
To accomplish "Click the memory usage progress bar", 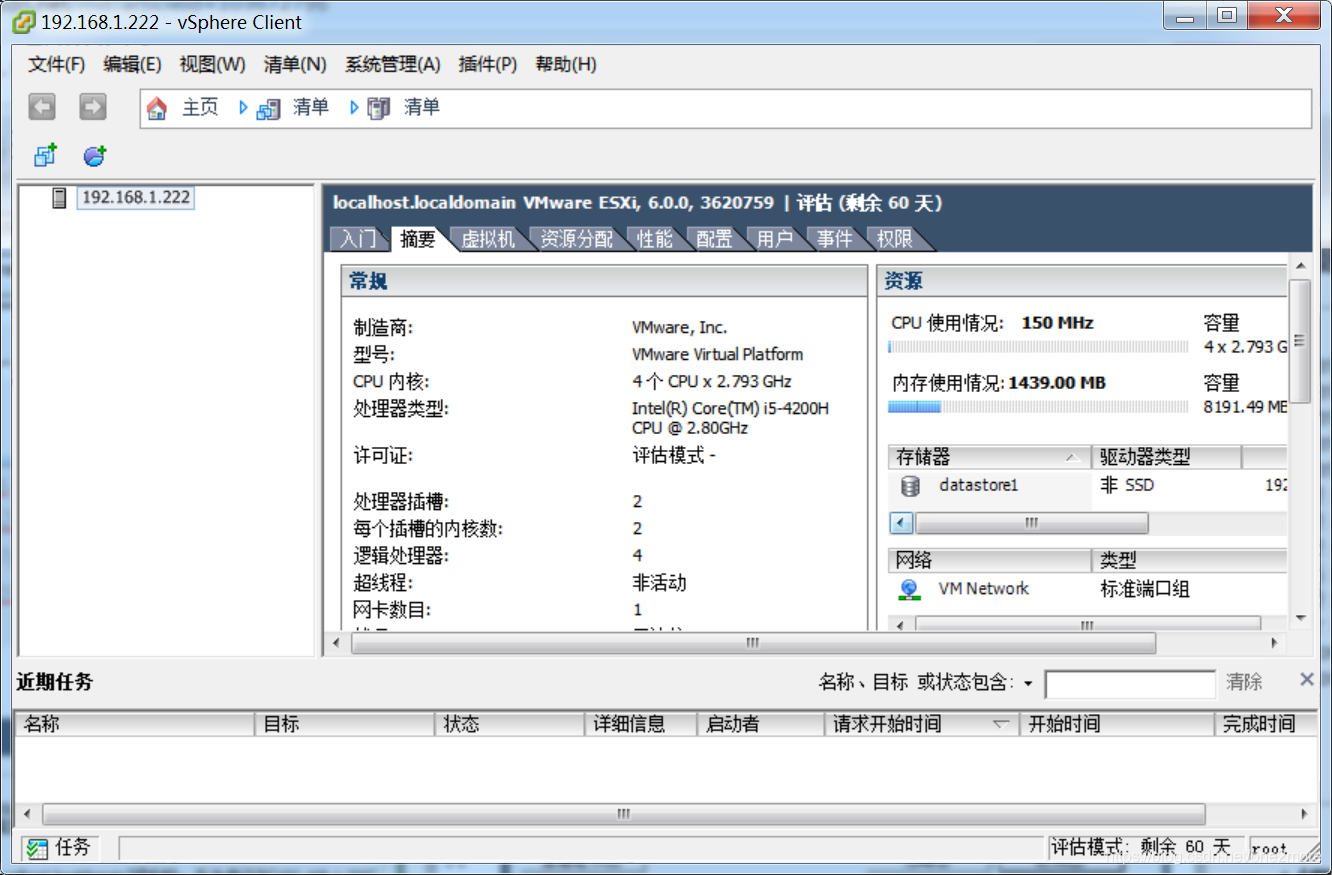I will tap(1038, 407).
